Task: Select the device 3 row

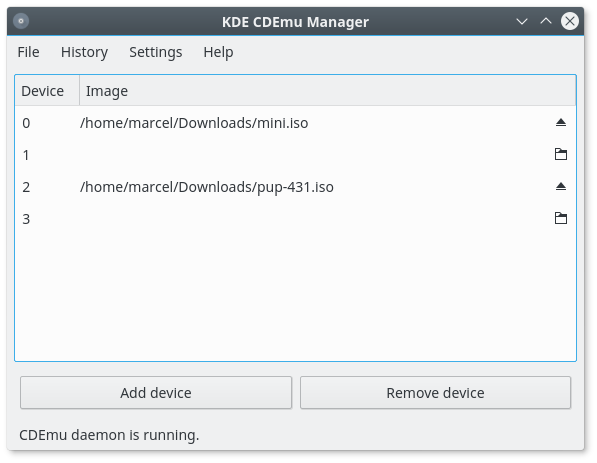Action: pyautogui.click(x=295, y=219)
